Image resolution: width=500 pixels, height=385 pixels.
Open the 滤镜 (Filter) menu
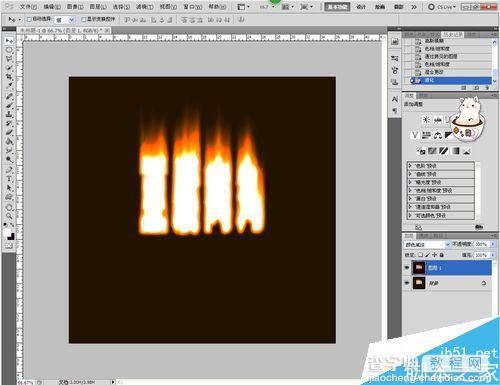coord(144,6)
